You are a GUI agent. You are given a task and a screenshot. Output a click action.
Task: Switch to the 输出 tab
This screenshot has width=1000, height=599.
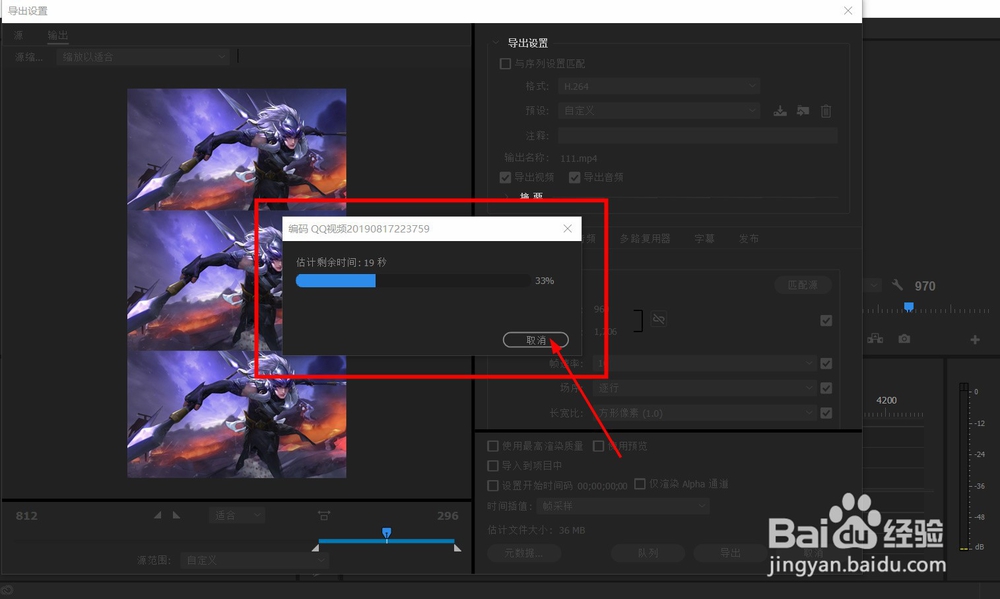[x=57, y=35]
